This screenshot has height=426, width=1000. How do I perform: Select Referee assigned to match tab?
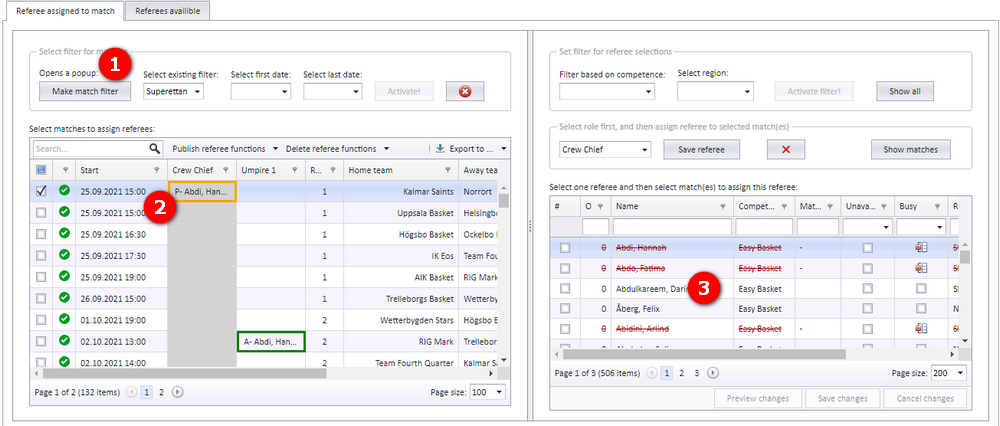click(x=66, y=11)
